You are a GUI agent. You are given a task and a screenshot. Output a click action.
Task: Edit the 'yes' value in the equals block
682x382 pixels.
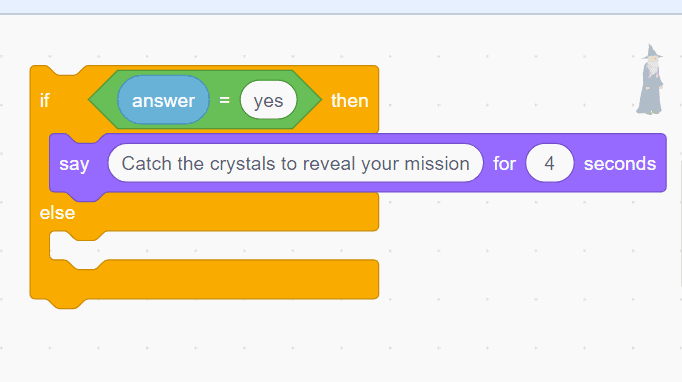pyautogui.click(x=268, y=101)
